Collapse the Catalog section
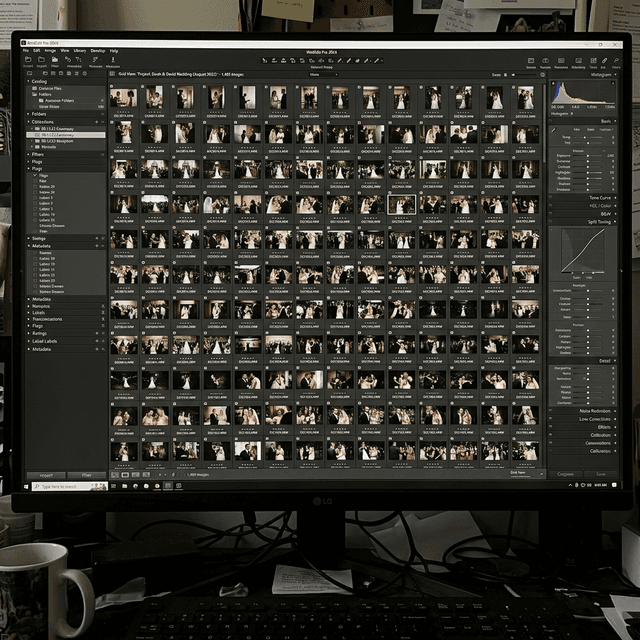 click(29, 81)
